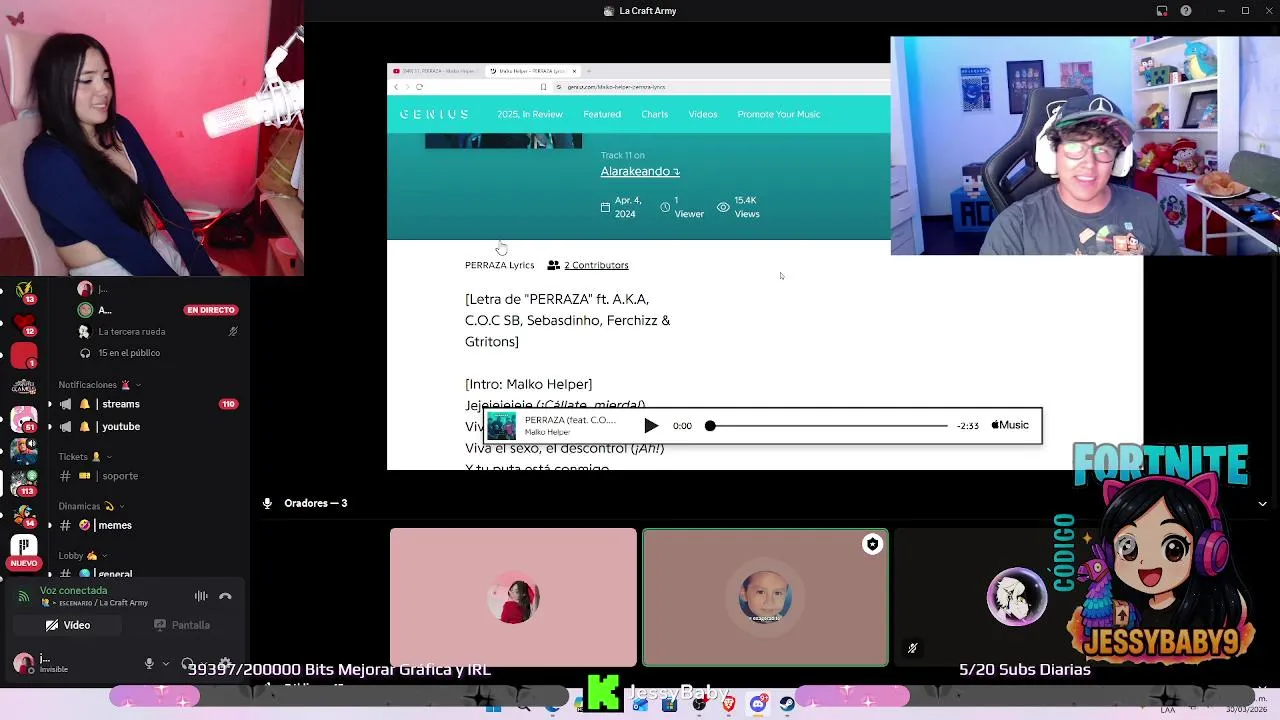Open the server with the 13 badge
1280x720 pixels.
(x=24, y=291)
